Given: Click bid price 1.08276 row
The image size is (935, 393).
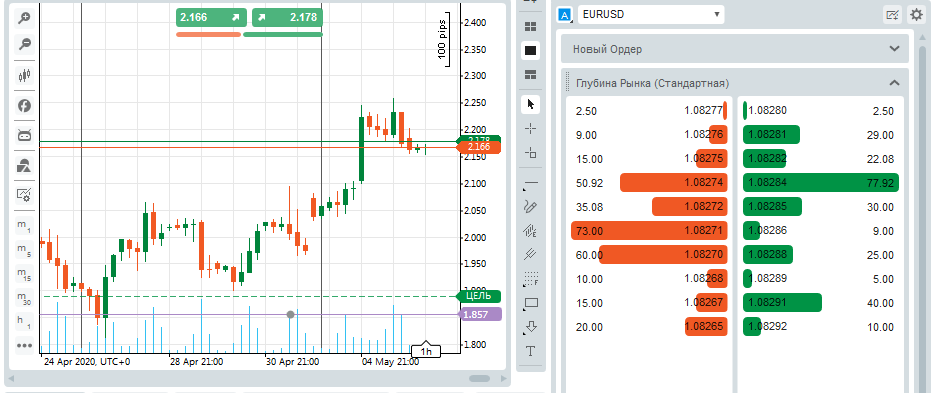Looking at the screenshot, I should [648, 135].
